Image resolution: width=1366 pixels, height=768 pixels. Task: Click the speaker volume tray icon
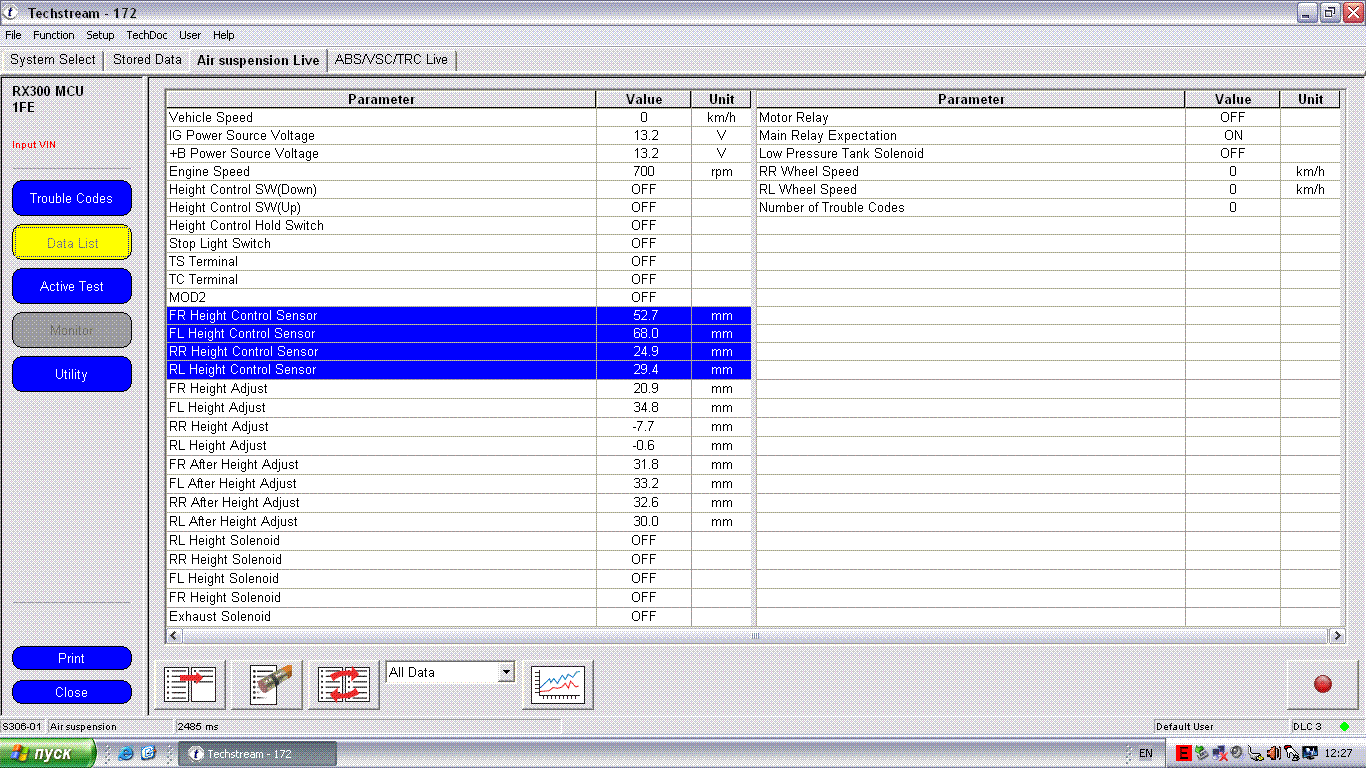click(1274, 753)
